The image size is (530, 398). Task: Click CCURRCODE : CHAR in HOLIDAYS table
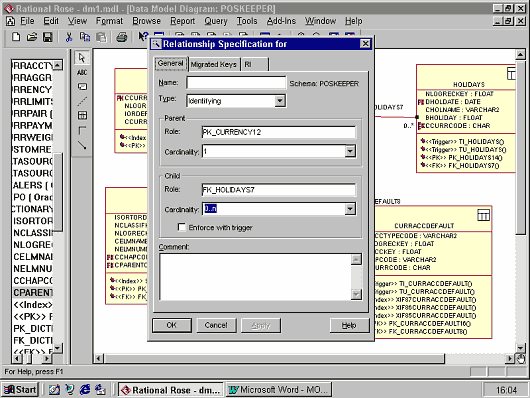click(x=458, y=126)
